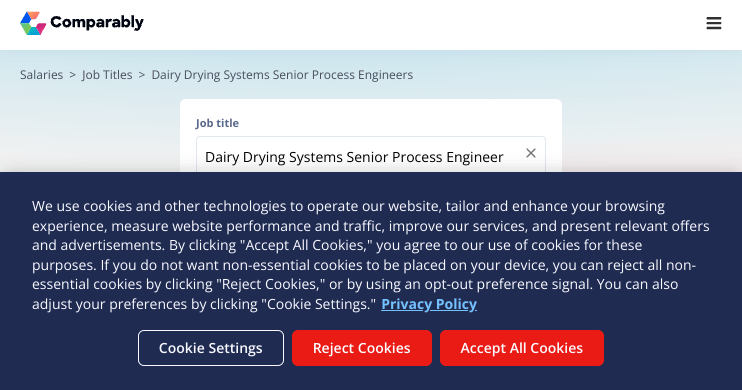Open the Privacy Policy link

pyautogui.click(x=429, y=304)
